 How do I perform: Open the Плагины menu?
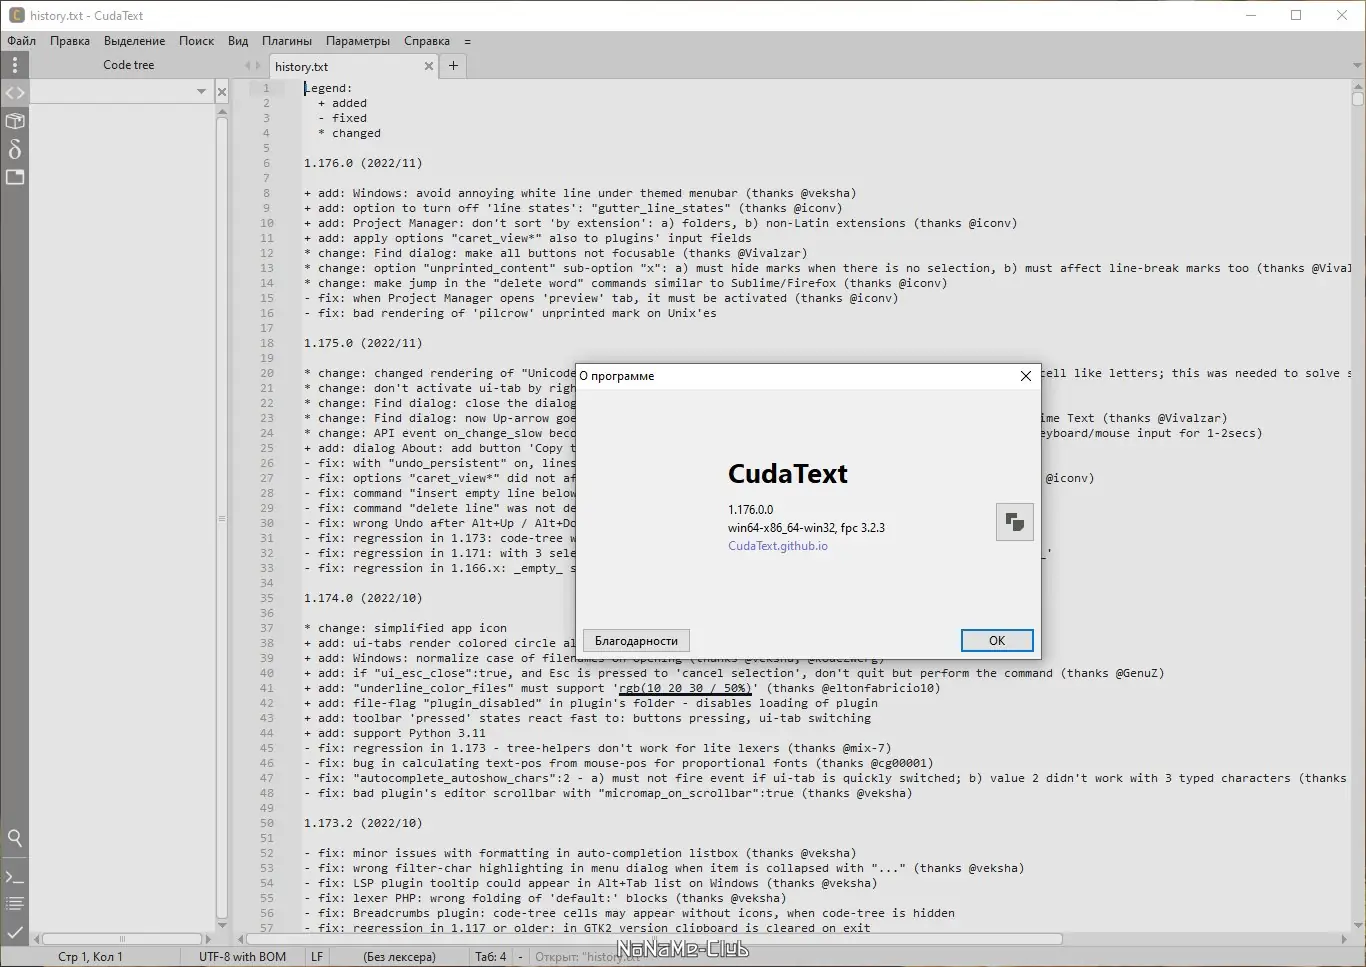pos(287,41)
